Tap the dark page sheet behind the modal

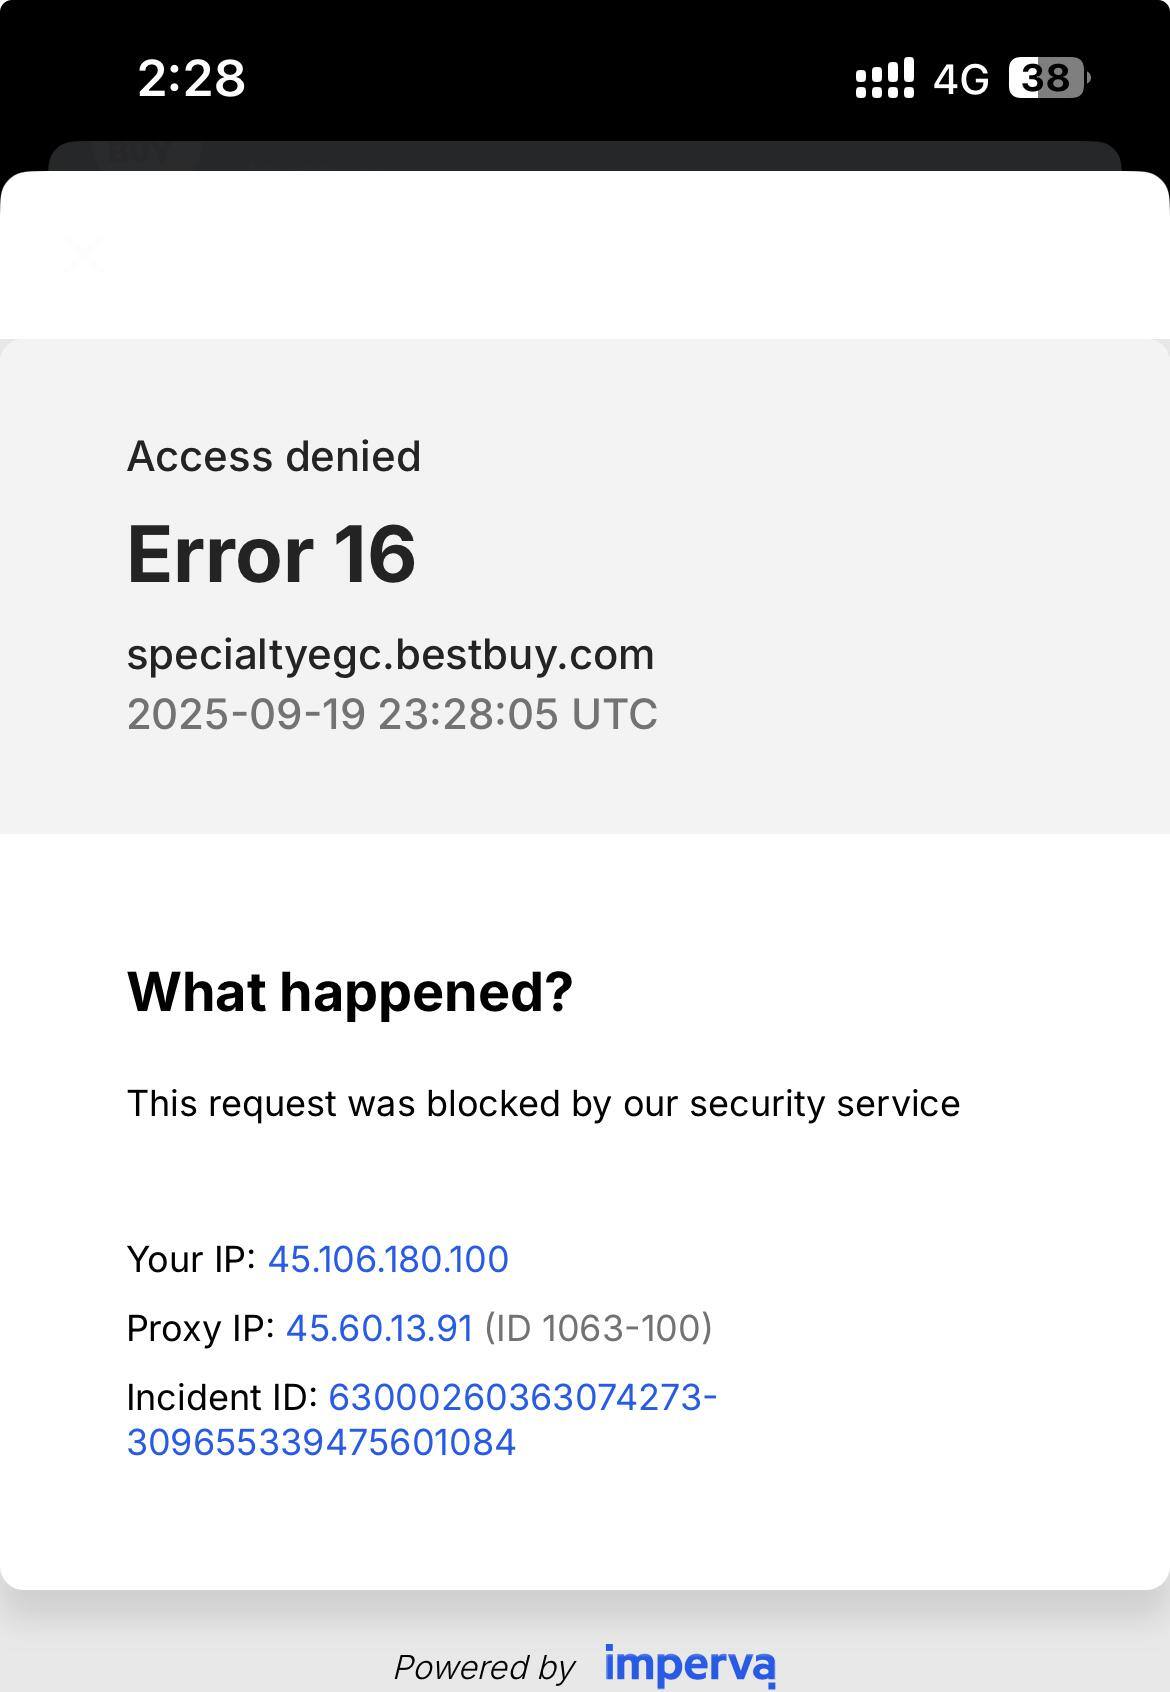(x=584, y=155)
